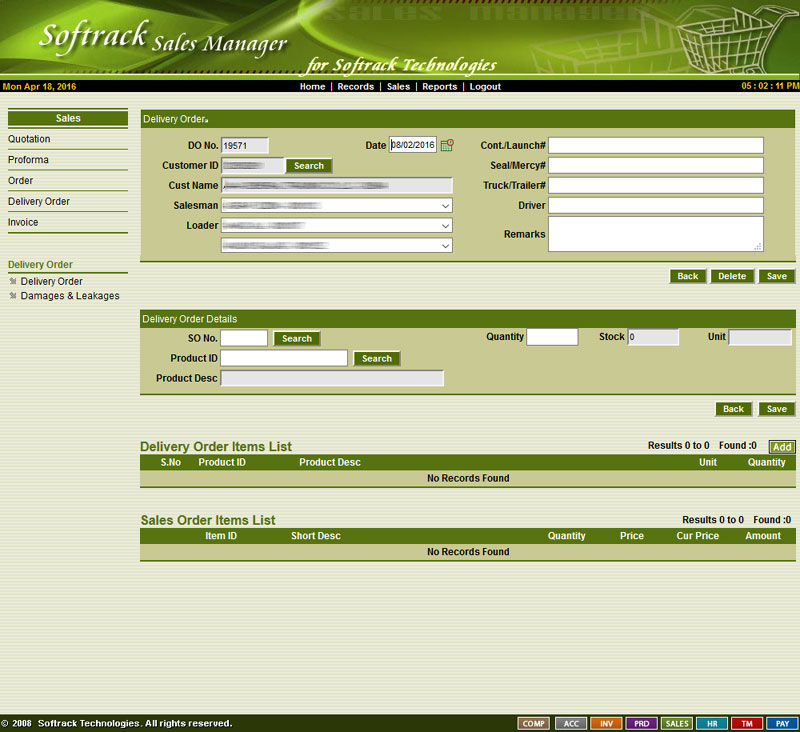Viewport: 800px width, 732px height.
Task: Click the Truck/Trailer# input field
Action: coord(655,185)
